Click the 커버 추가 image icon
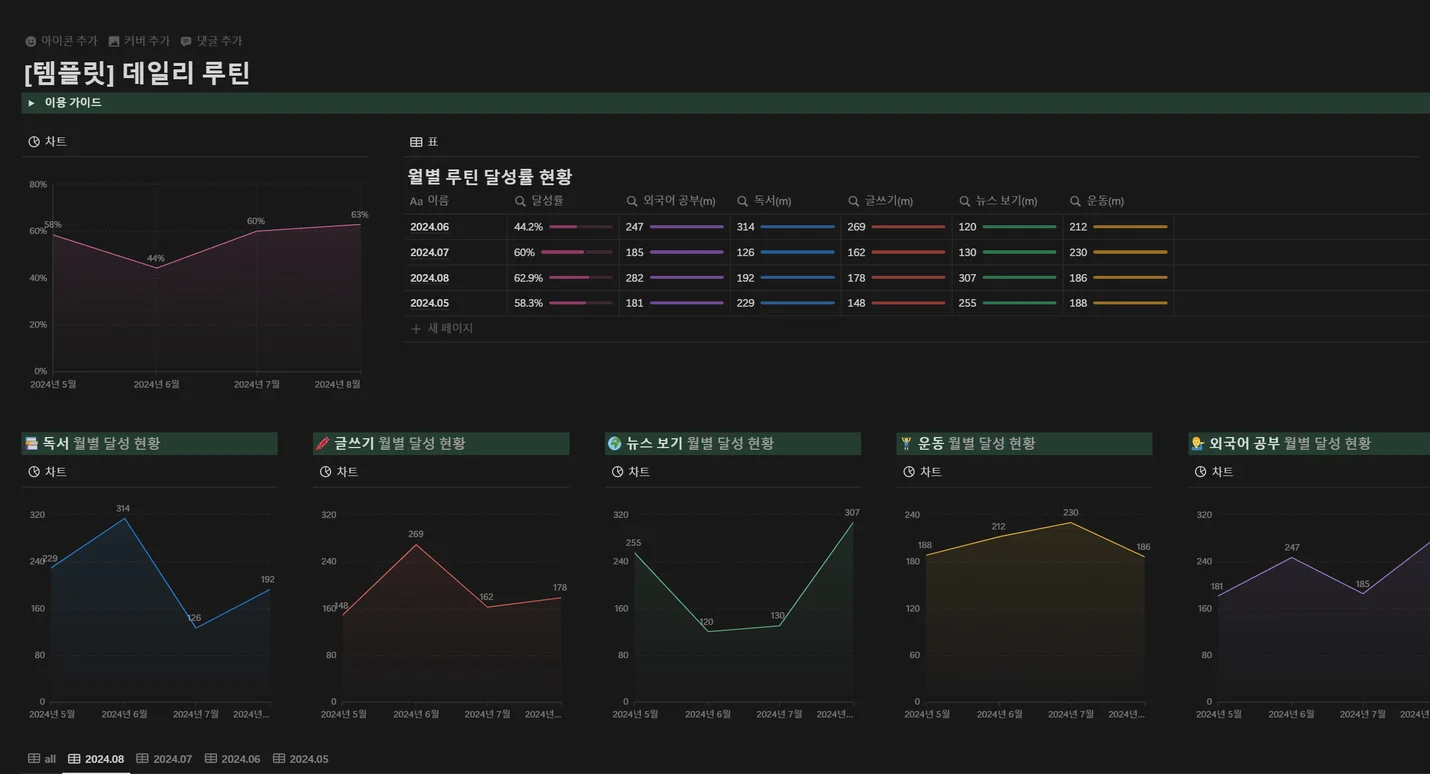 pyautogui.click(x=114, y=42)
